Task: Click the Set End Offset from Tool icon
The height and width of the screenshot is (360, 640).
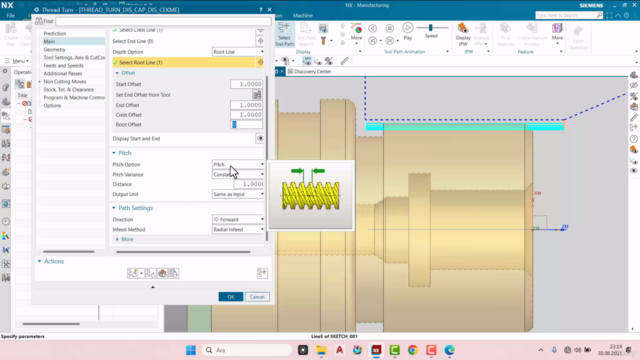Action: 257,95
